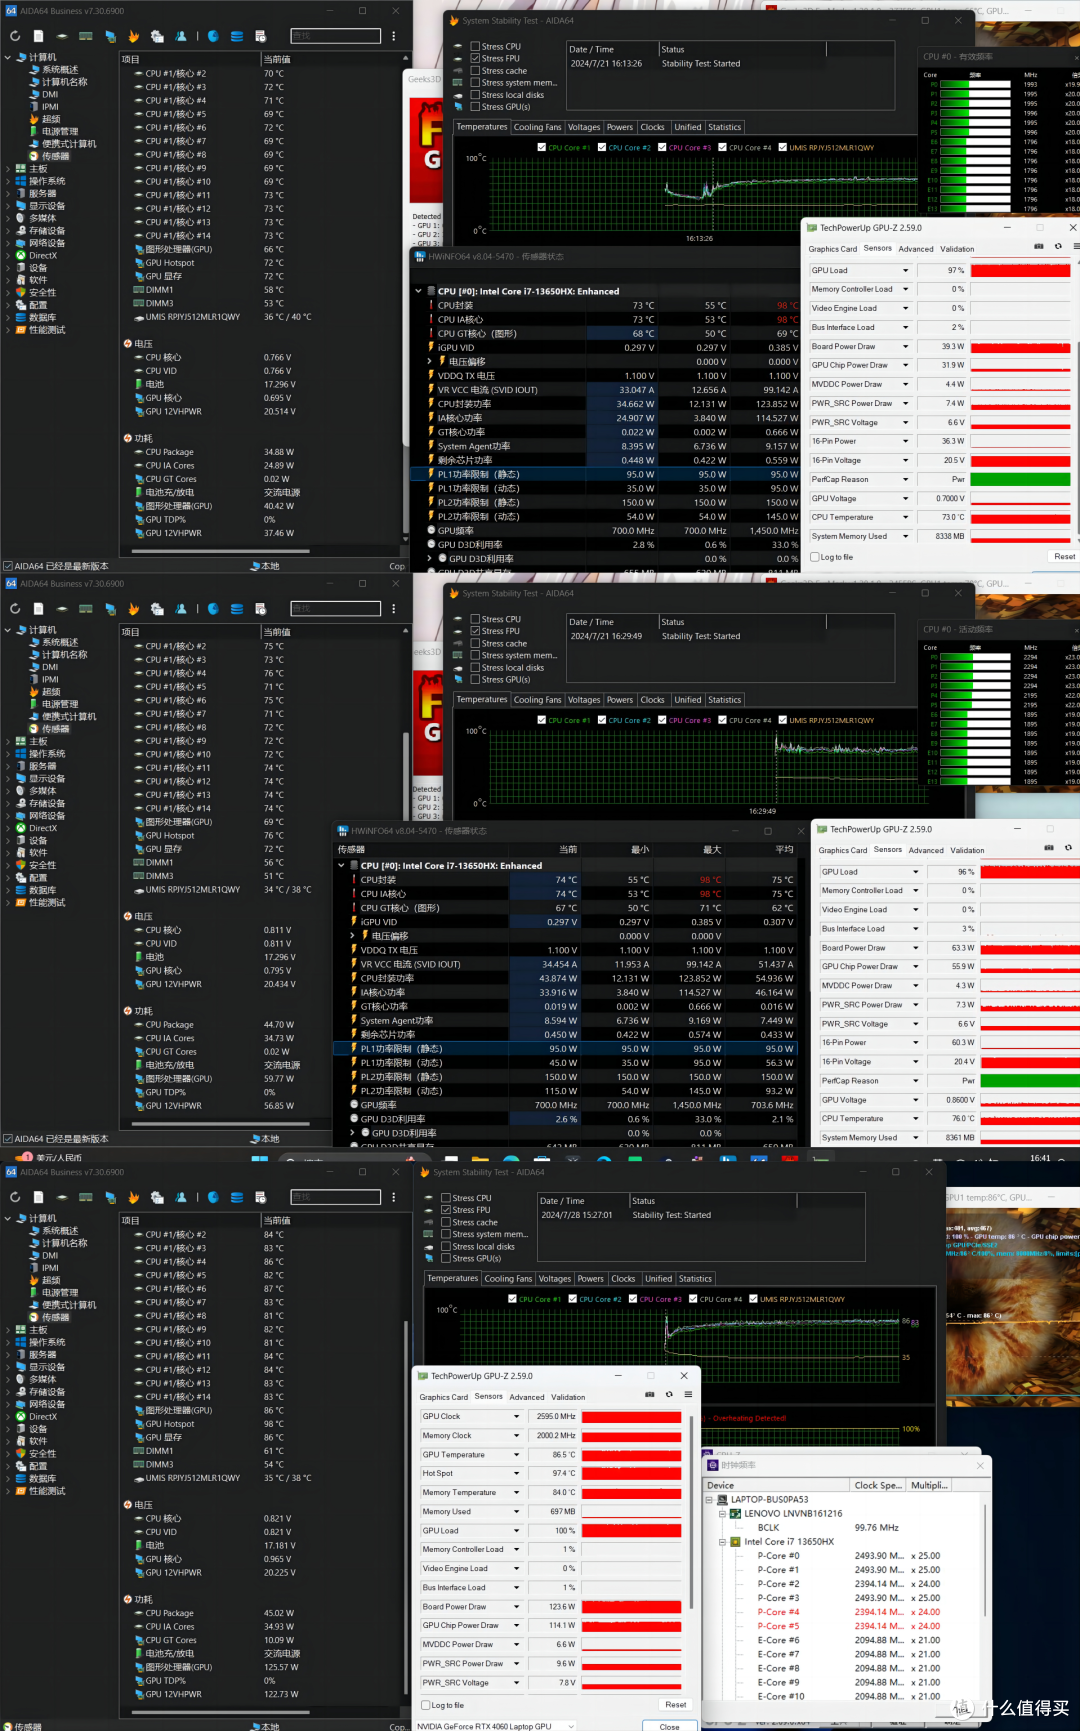The width and height of the screenshot is (1080, 1731).
Task: Expand 主板 node in top AIDA64 tree
Action: 8,168
